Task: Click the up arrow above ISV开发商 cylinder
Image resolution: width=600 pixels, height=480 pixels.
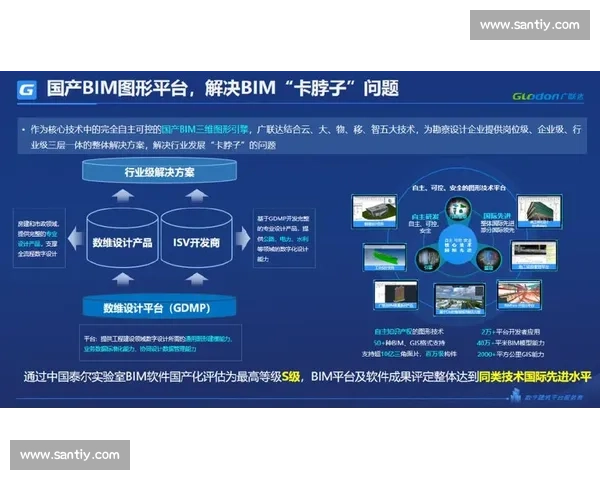Action: coord(197,195)
